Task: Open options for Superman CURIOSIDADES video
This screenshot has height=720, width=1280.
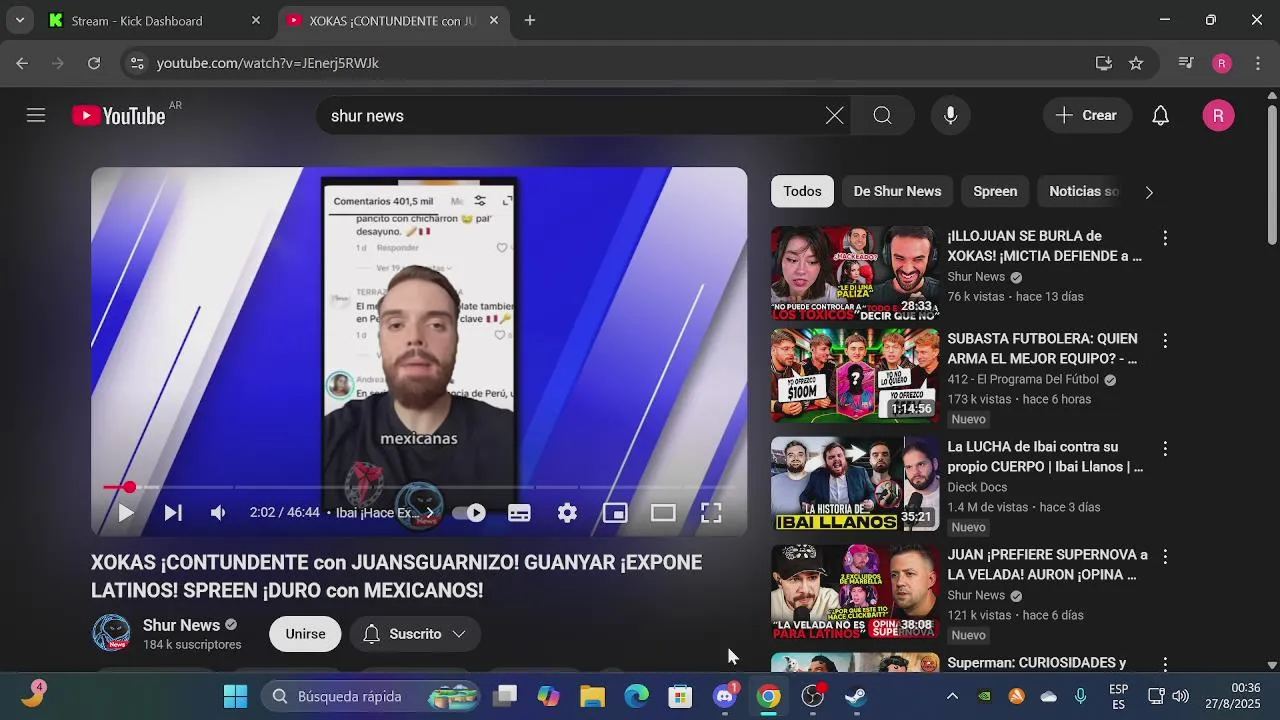Action: tap(1165, 664)
